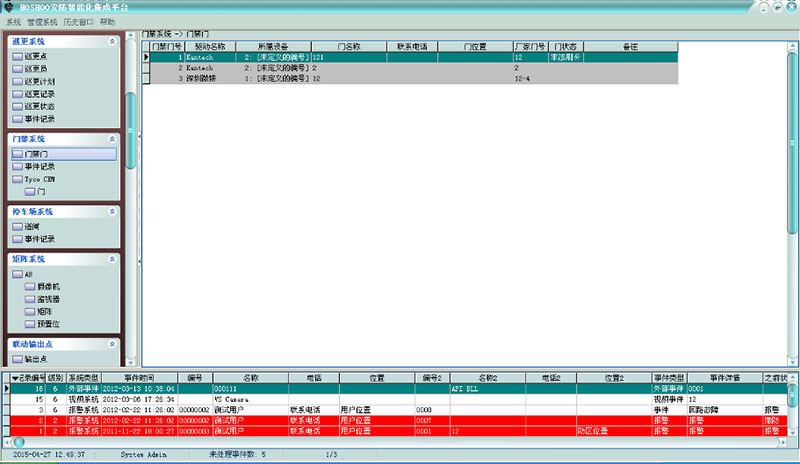Click 摄像机 under the AB matrix

click(48, 286)
